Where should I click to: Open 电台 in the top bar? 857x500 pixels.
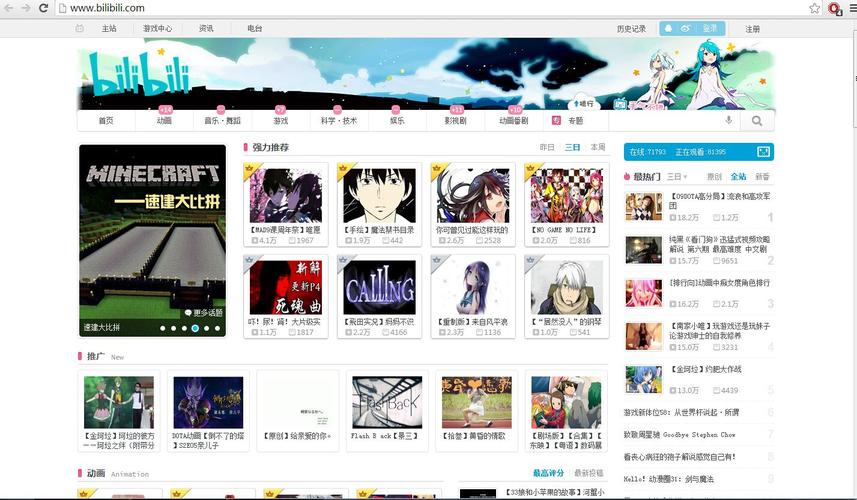(255, 28)
